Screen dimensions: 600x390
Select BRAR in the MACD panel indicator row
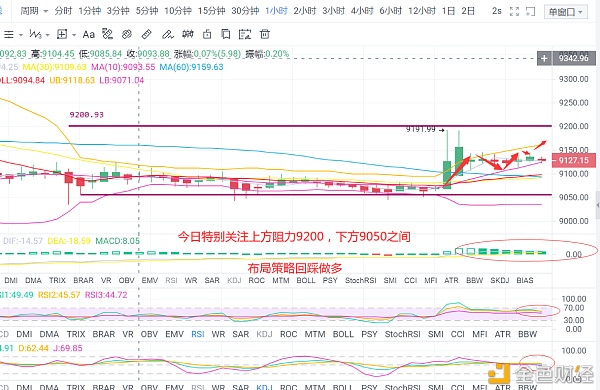coord(83,281)
